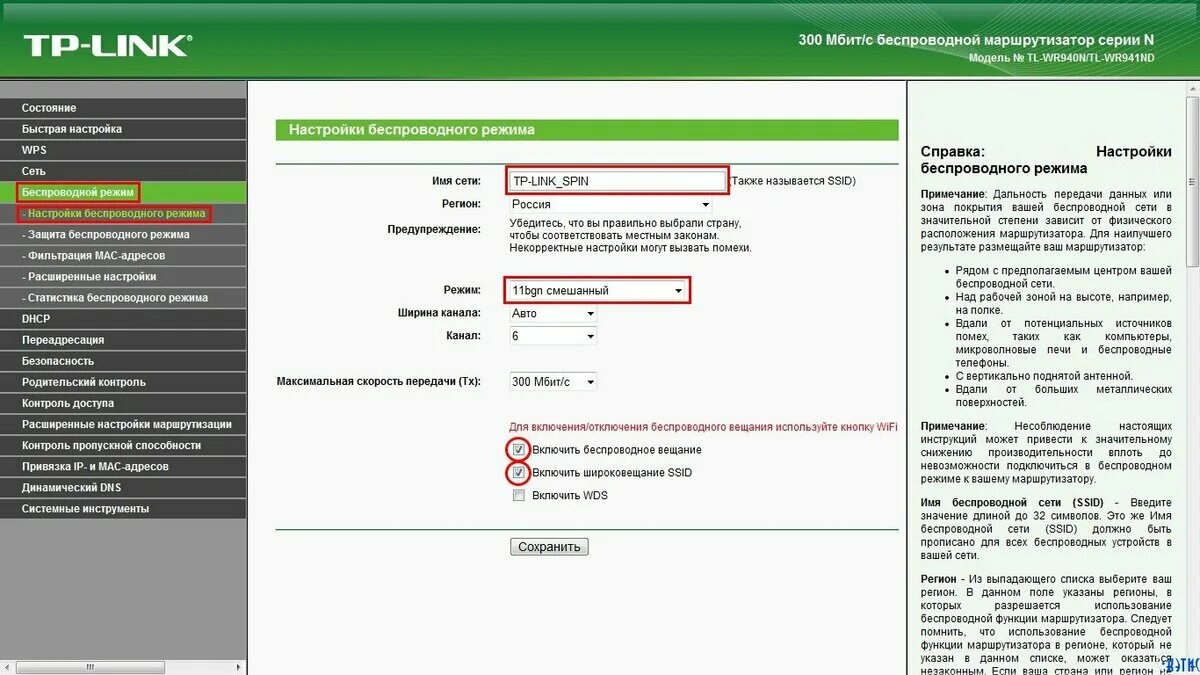Image resolution: width=1200 pixels, height=675 pixels.
Task: Open Статистика беспроводного режима submenu
Action: tap(122, 297)
